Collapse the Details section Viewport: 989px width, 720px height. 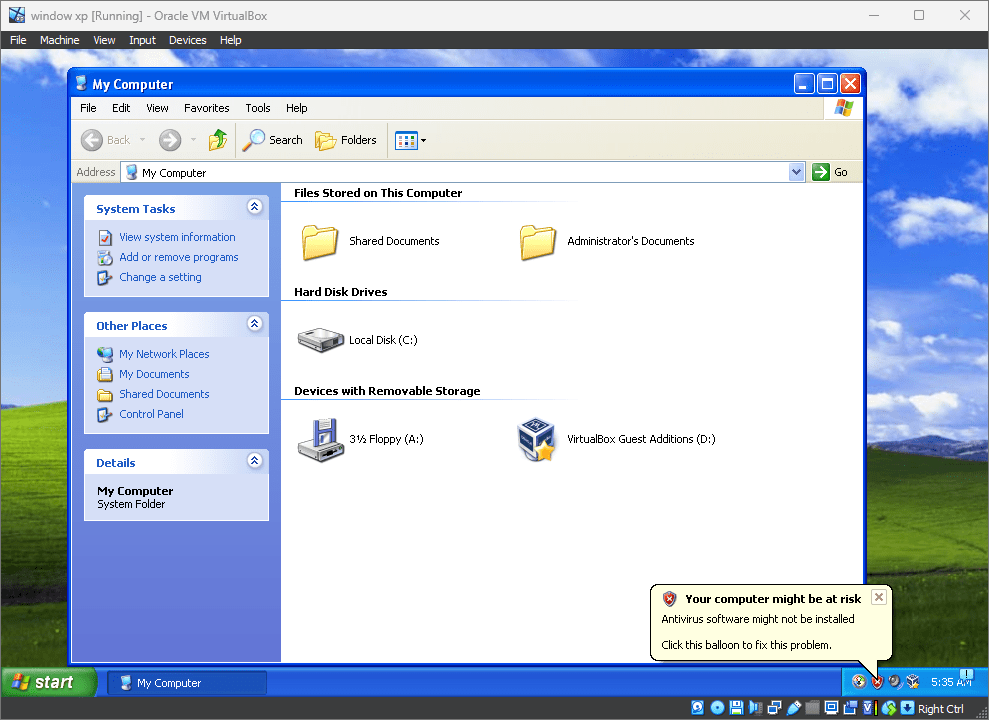pos(255,462)
